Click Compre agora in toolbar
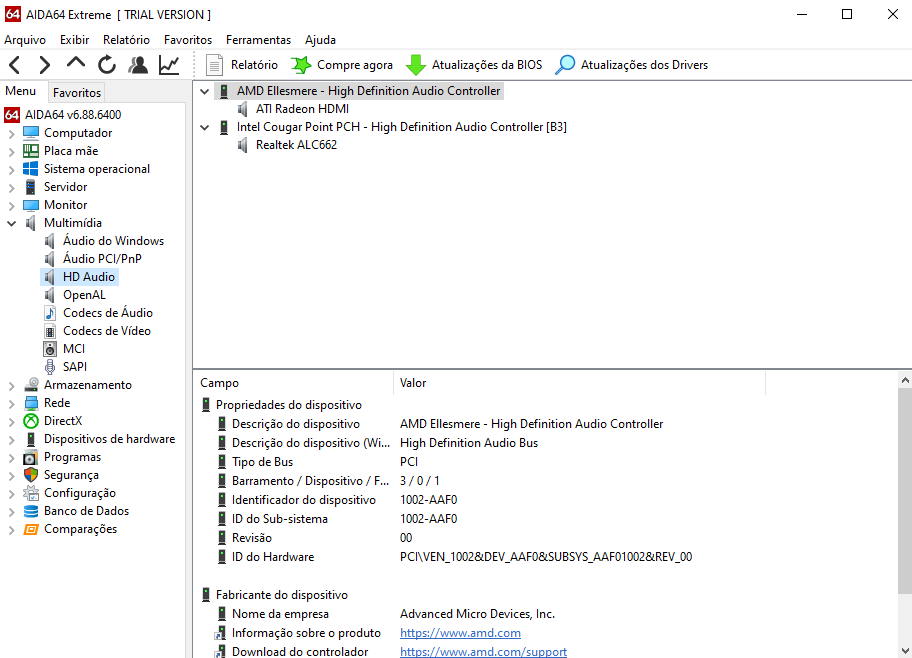This screenshot has width=912, height=658. 342,65
